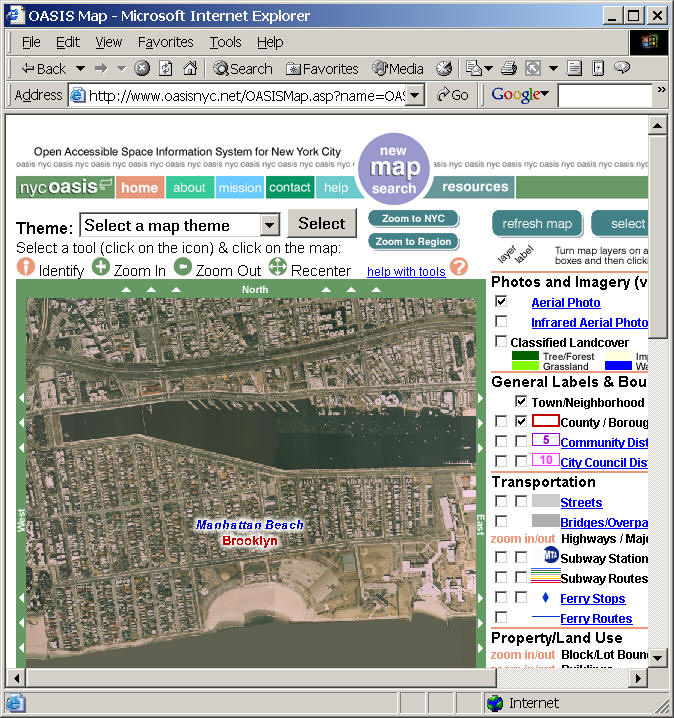Enable the Infrared Aerial Photo checkbox
The width and height of the screenshot is (674, 718).
tap(501, 321)
